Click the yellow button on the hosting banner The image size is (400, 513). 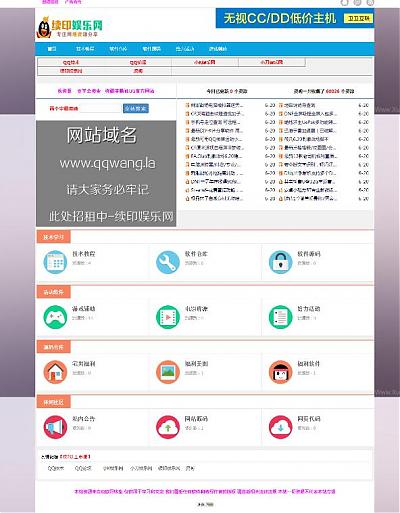[358, 18]
